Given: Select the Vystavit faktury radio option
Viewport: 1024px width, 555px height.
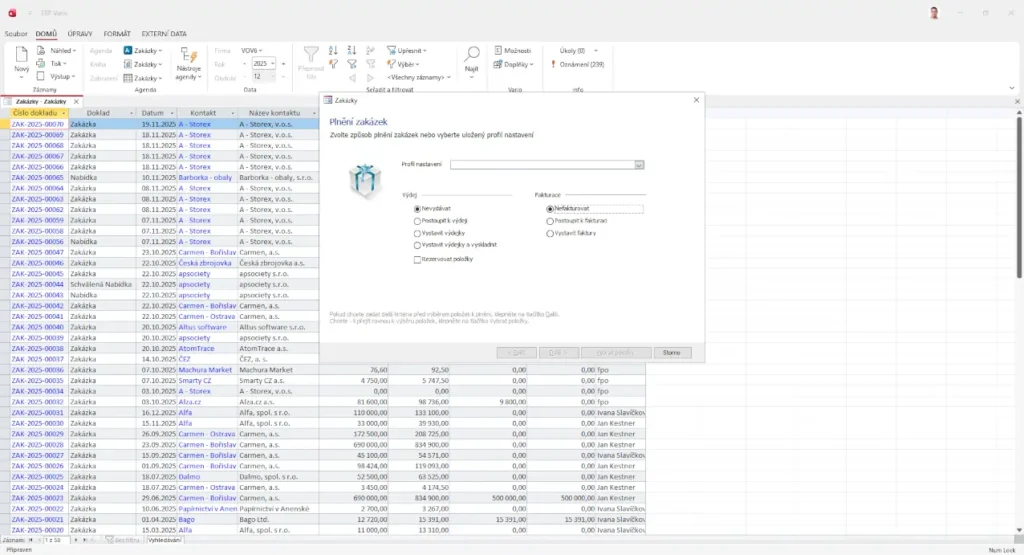Looking at the screenshot, I should [x=550, y=233].
